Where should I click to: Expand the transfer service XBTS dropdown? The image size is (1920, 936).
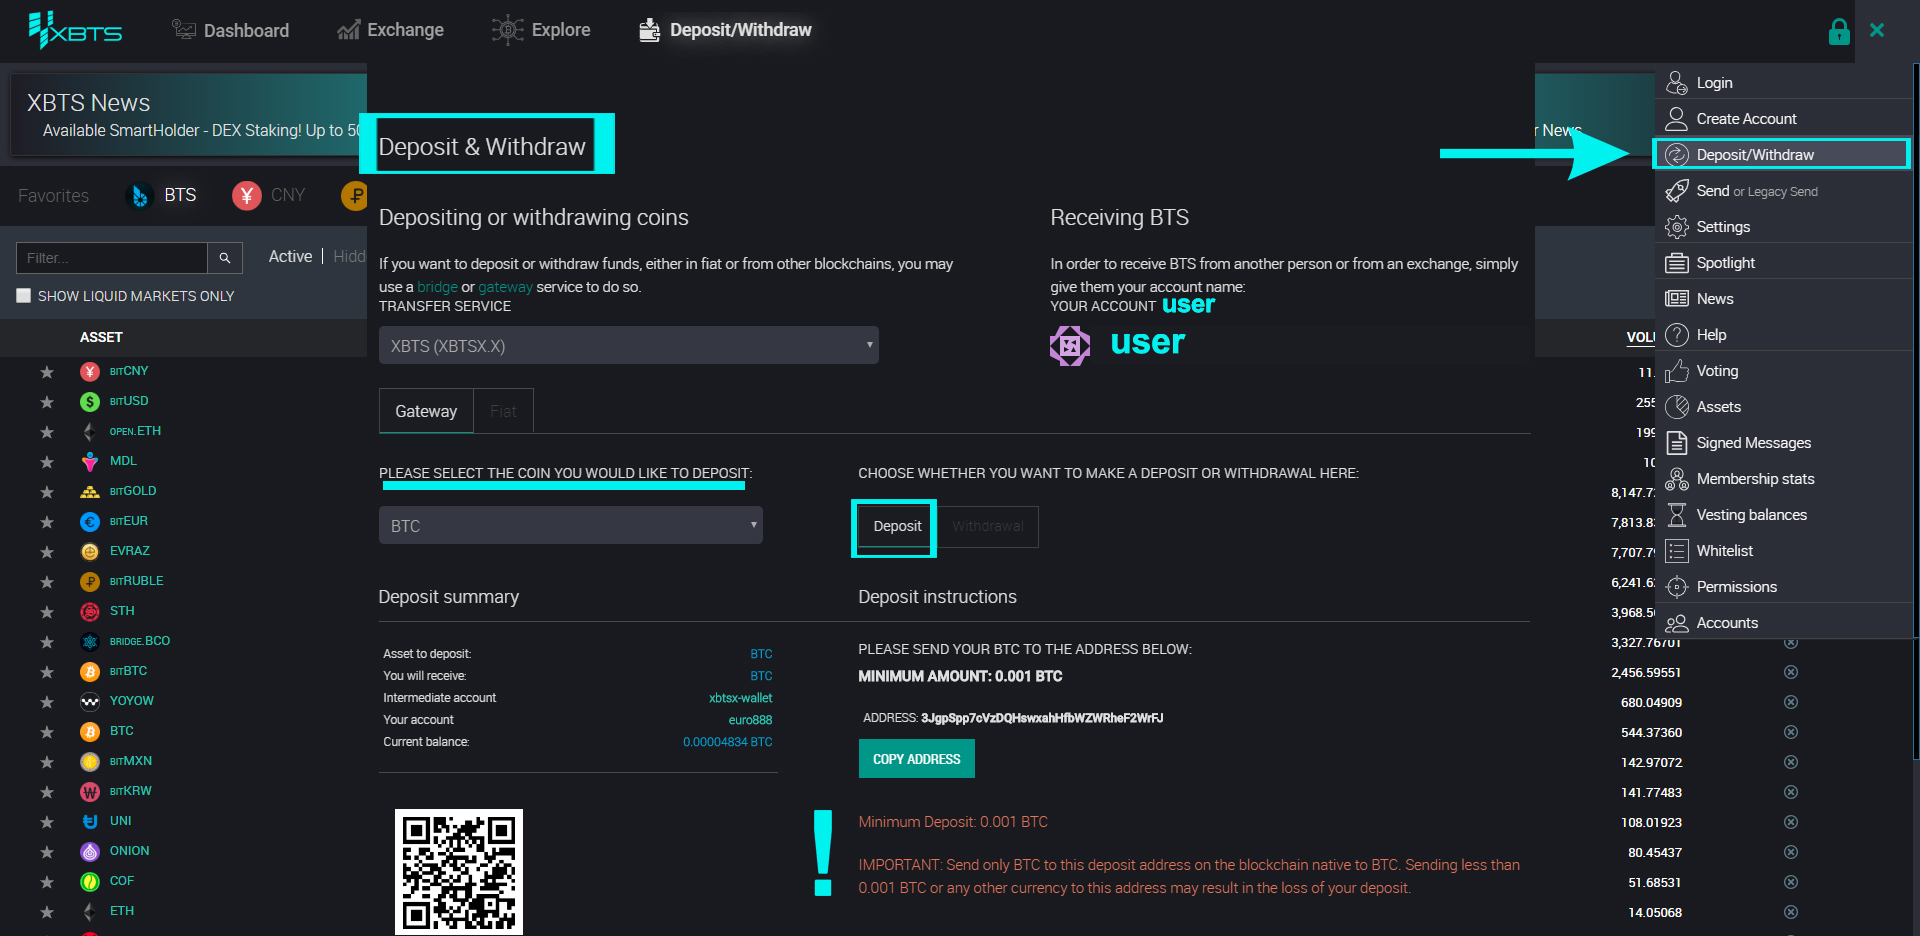point(628,345)
